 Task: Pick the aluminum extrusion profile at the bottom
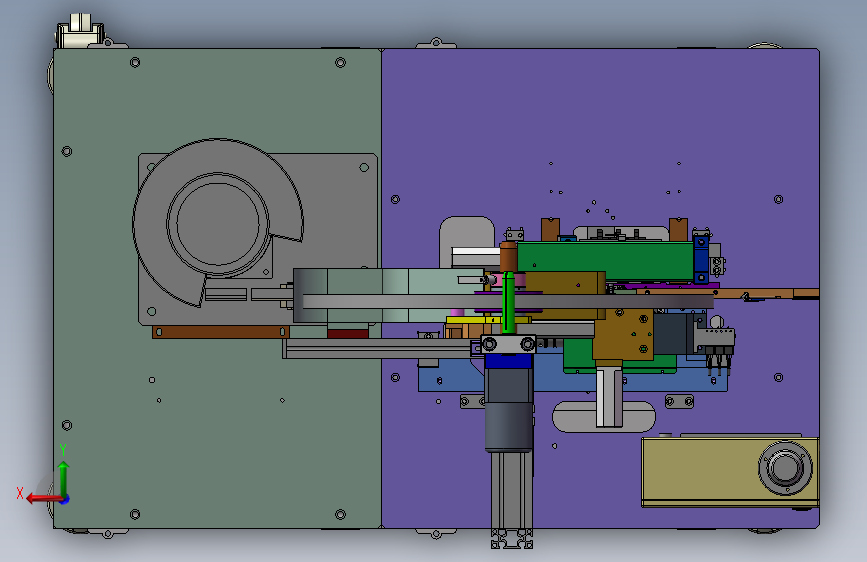(512, 499)
